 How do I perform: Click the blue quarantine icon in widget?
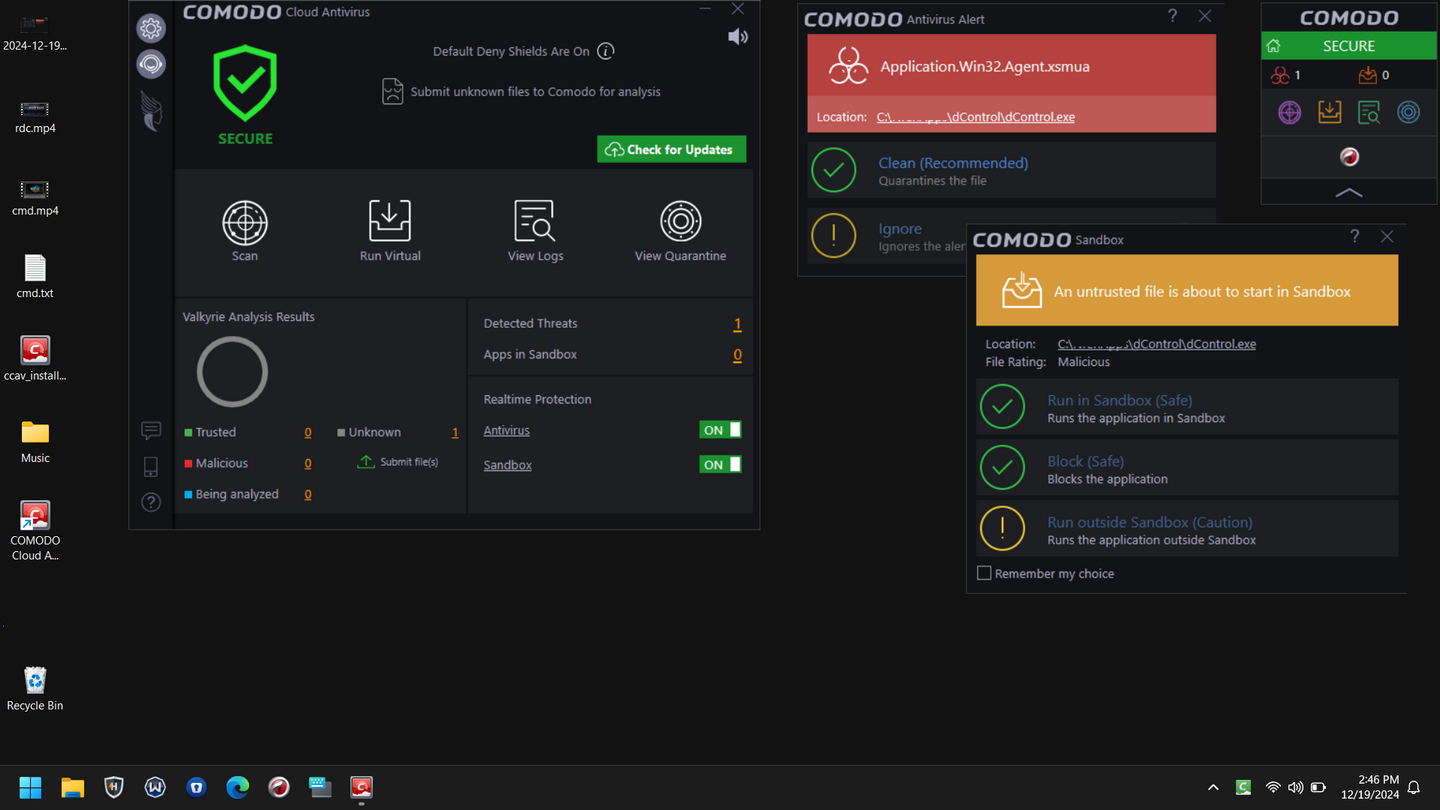pos(1408,112)
